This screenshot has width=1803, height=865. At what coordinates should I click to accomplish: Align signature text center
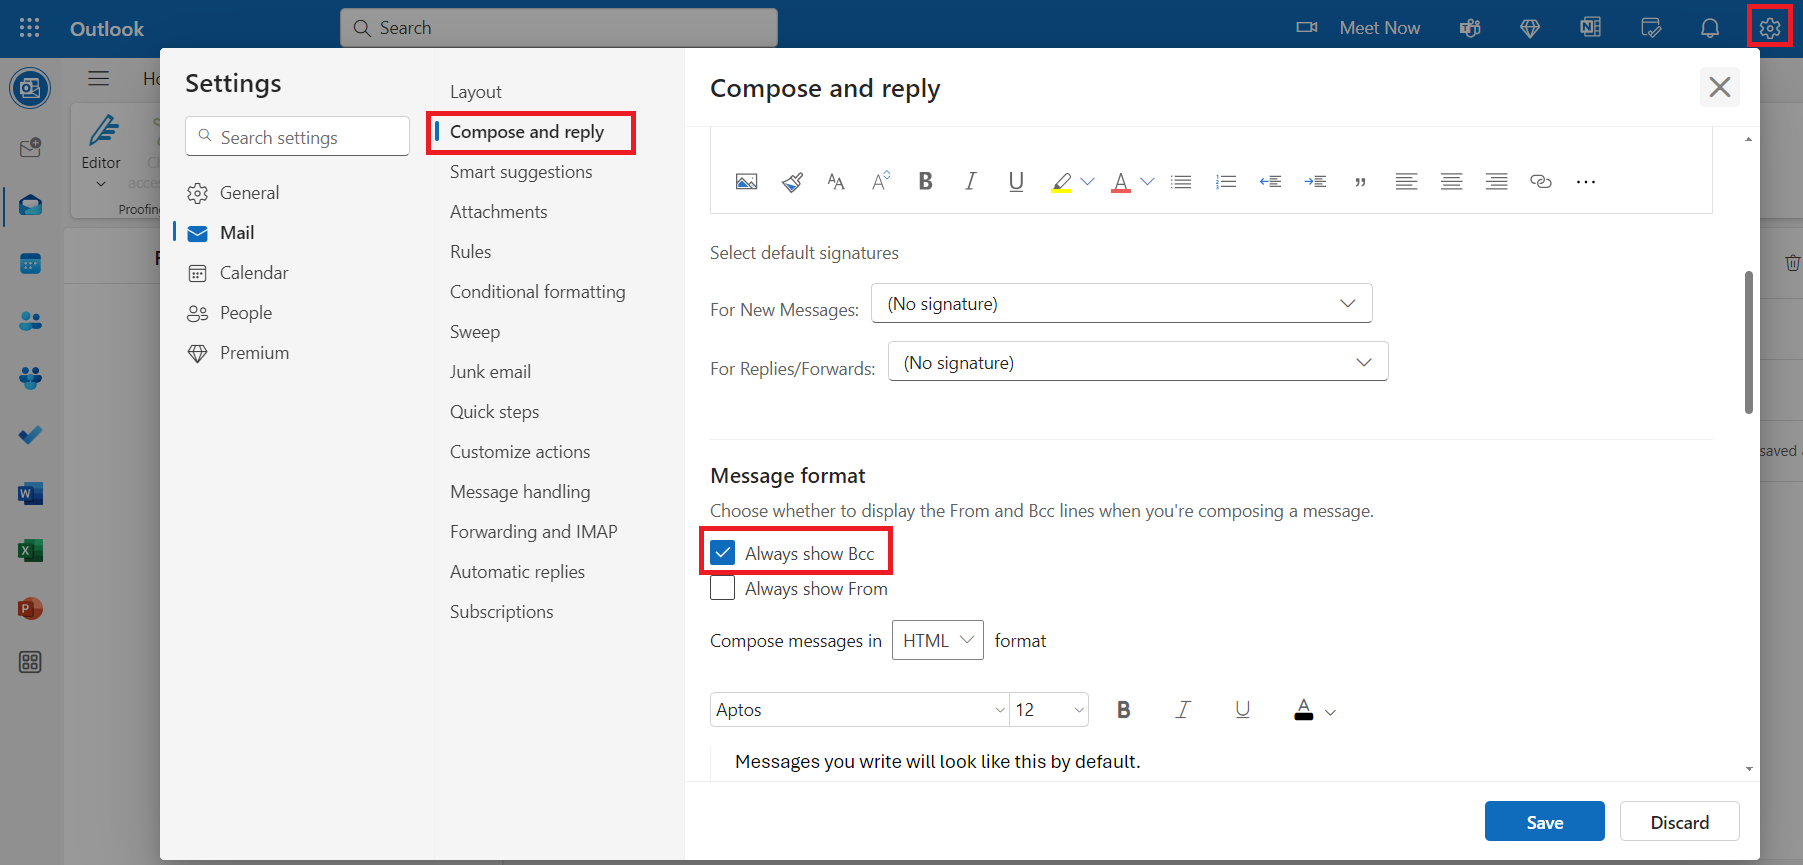(1451, 181)
